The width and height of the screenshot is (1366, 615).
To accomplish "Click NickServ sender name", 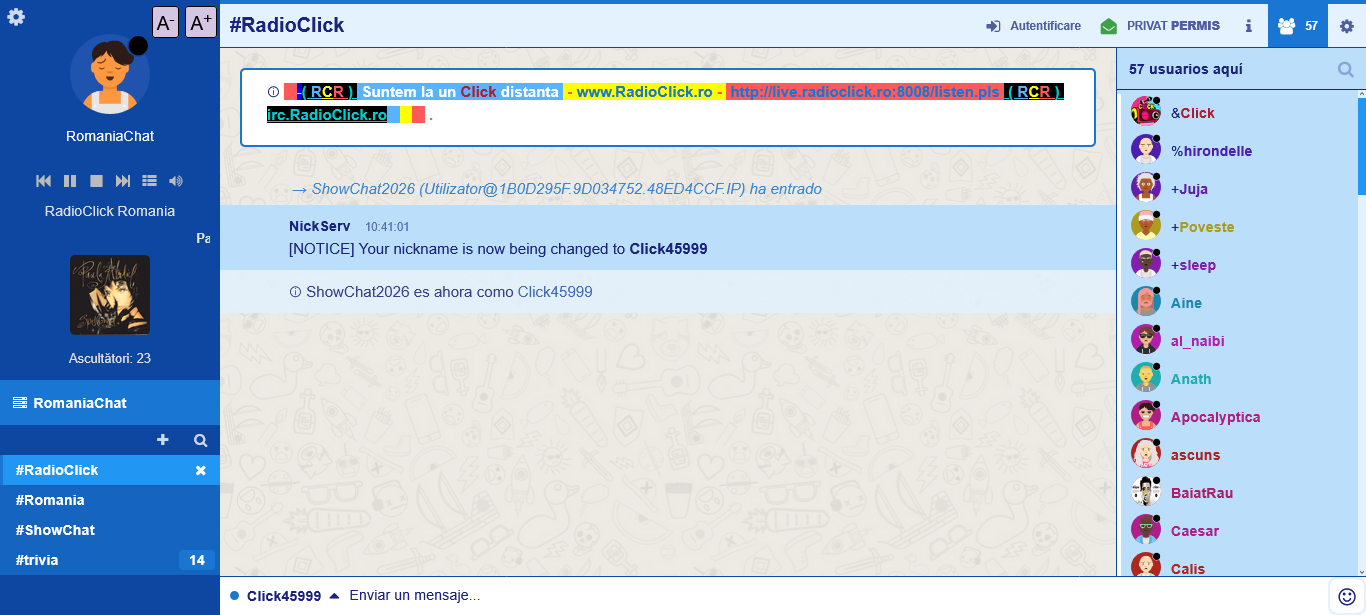I will pos(319,227).
